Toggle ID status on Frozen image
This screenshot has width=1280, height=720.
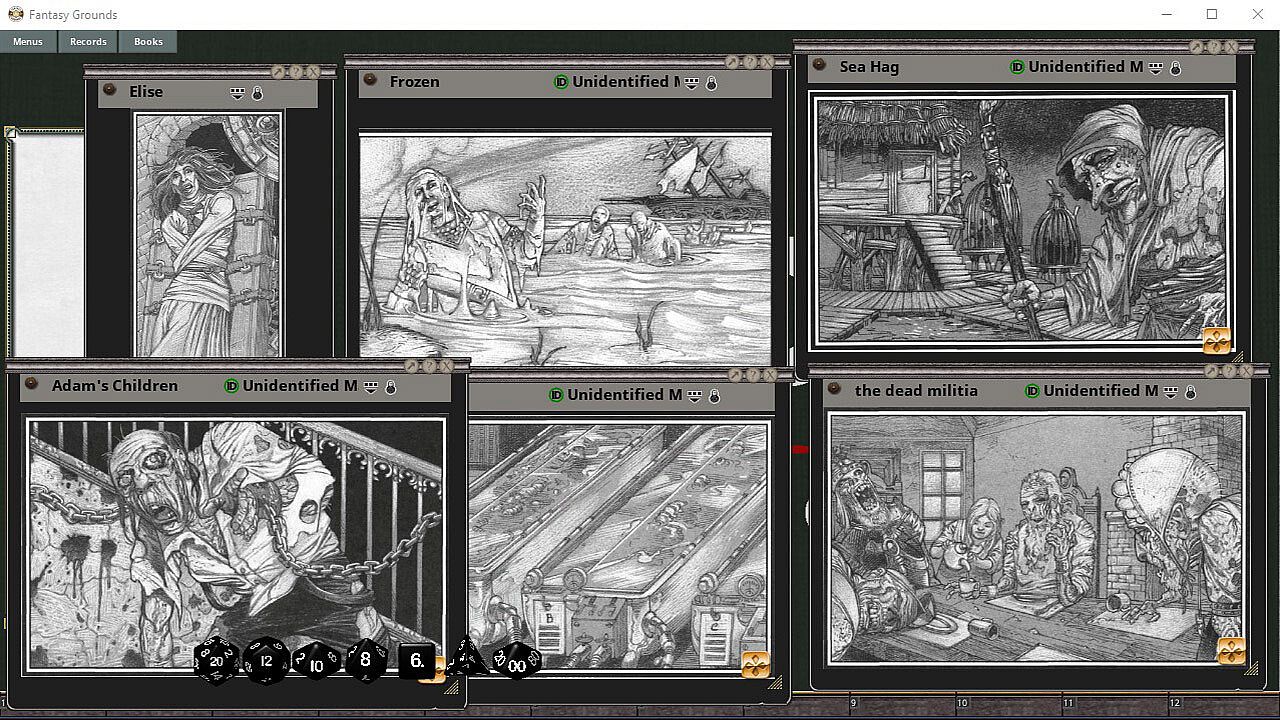click(561, 82)
